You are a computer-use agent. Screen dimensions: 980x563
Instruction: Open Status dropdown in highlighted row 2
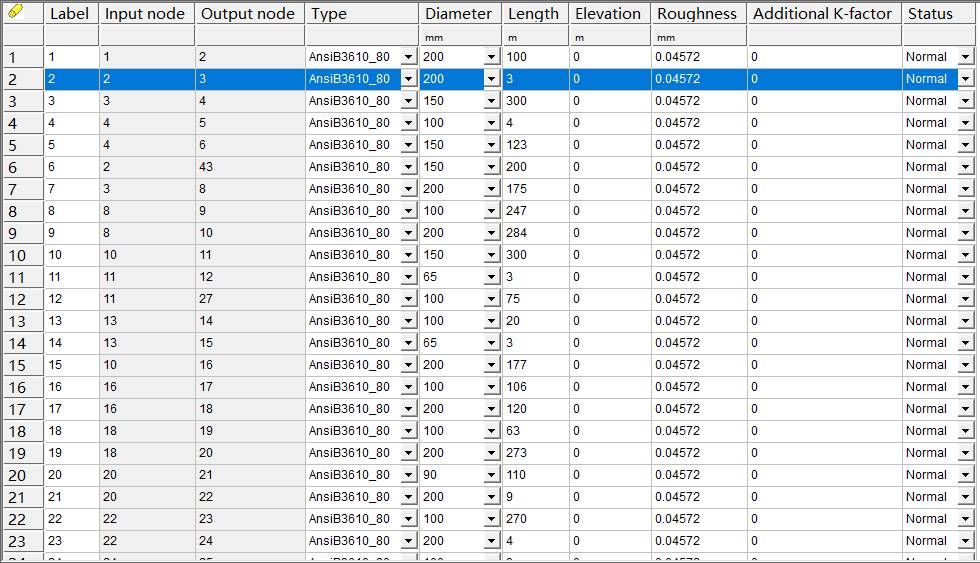click(x=965, y=79)
